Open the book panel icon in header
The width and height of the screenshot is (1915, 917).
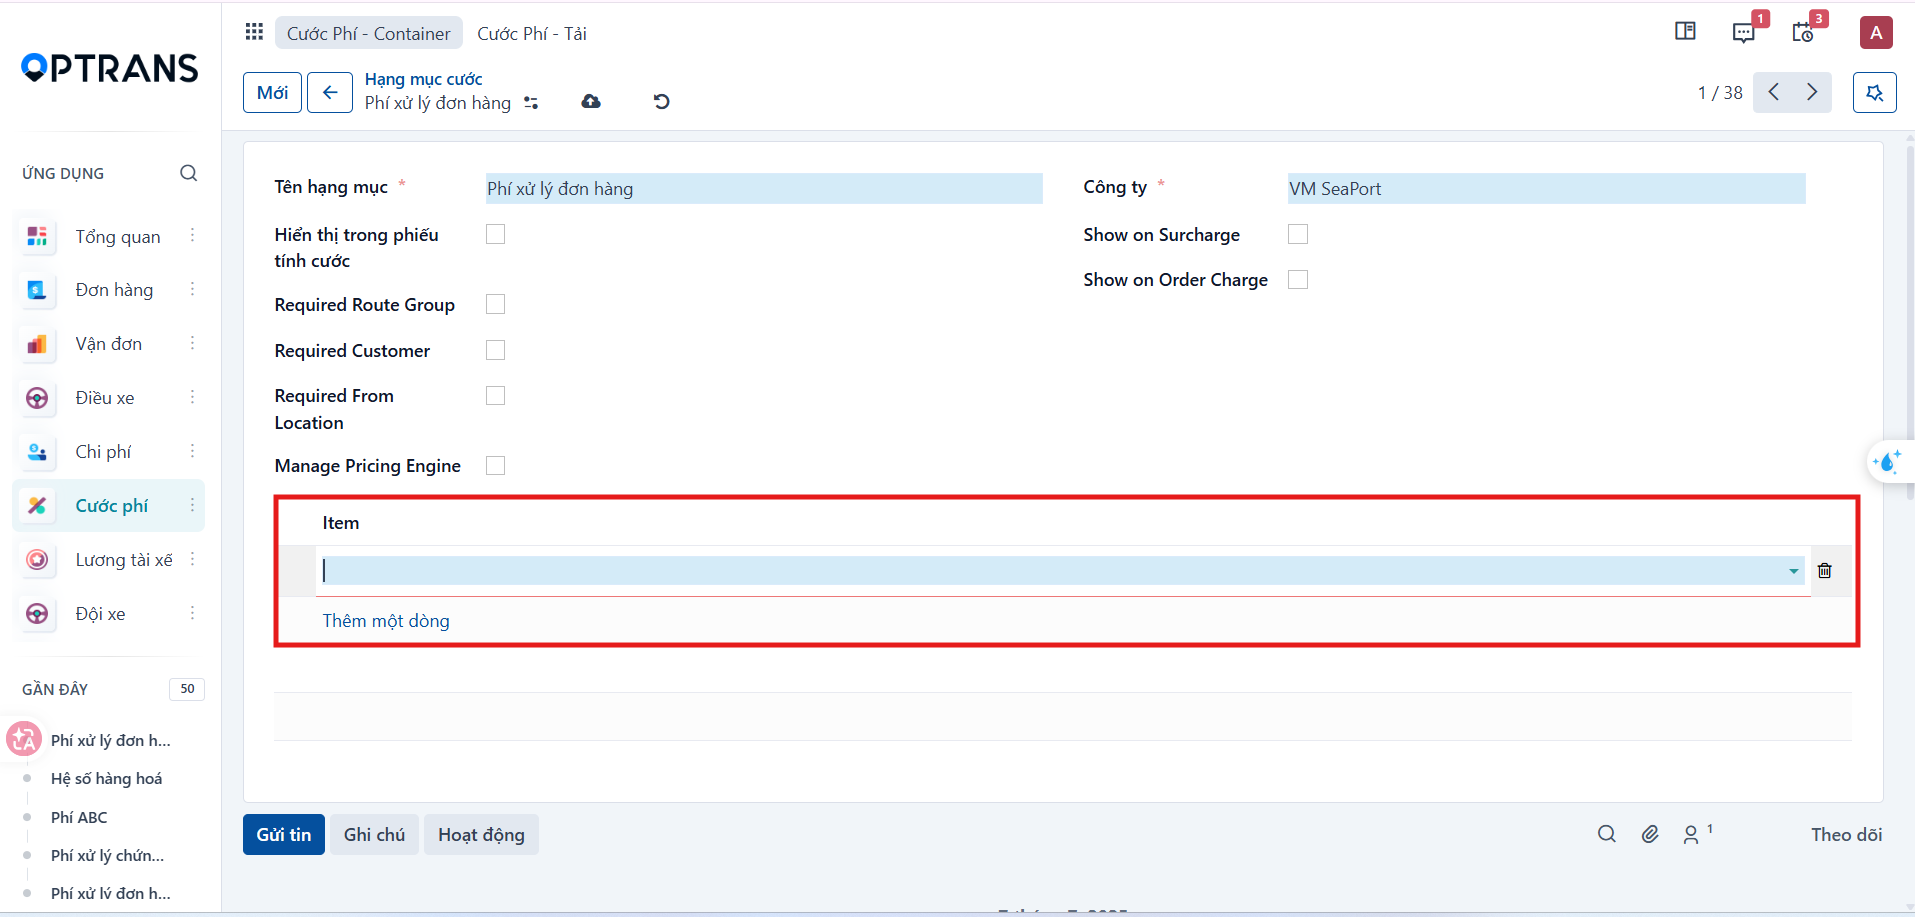click(x=1685, y=32)
